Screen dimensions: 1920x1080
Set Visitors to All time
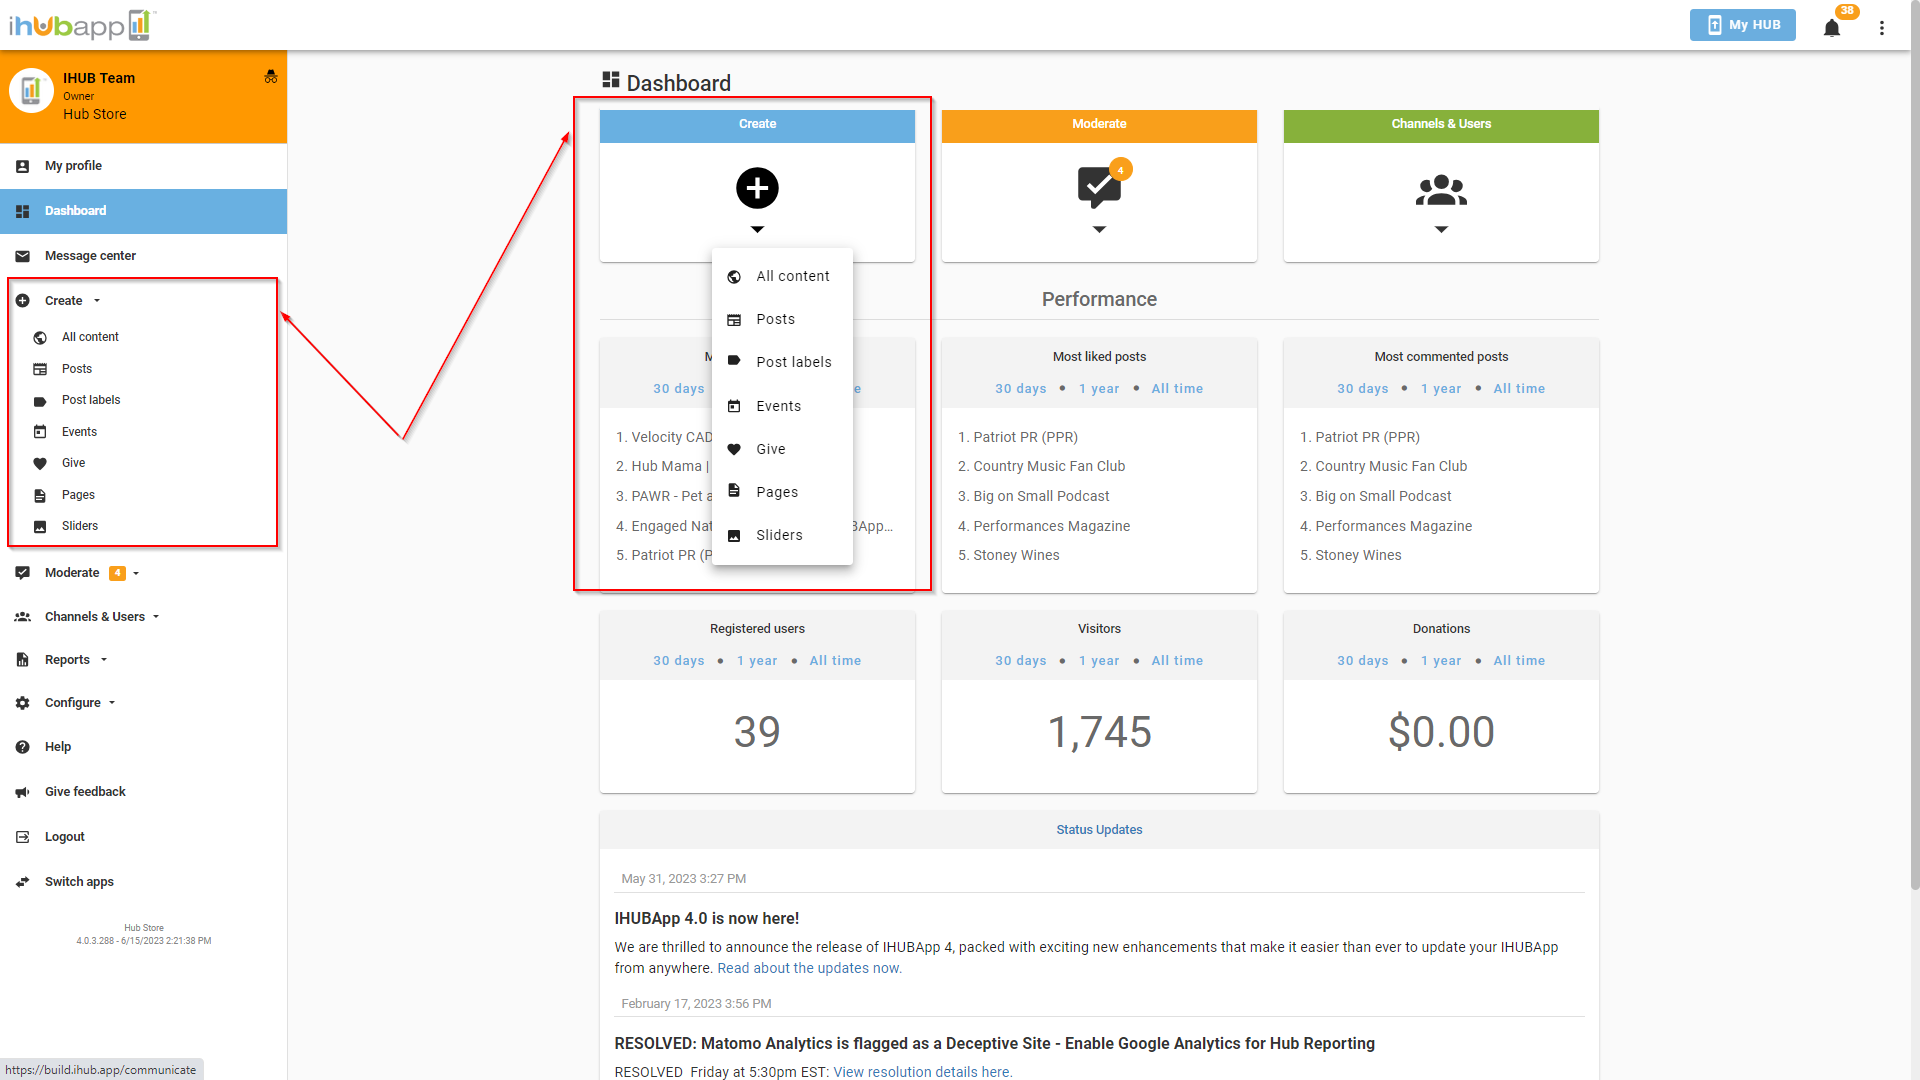click(x=1177, y=661)
